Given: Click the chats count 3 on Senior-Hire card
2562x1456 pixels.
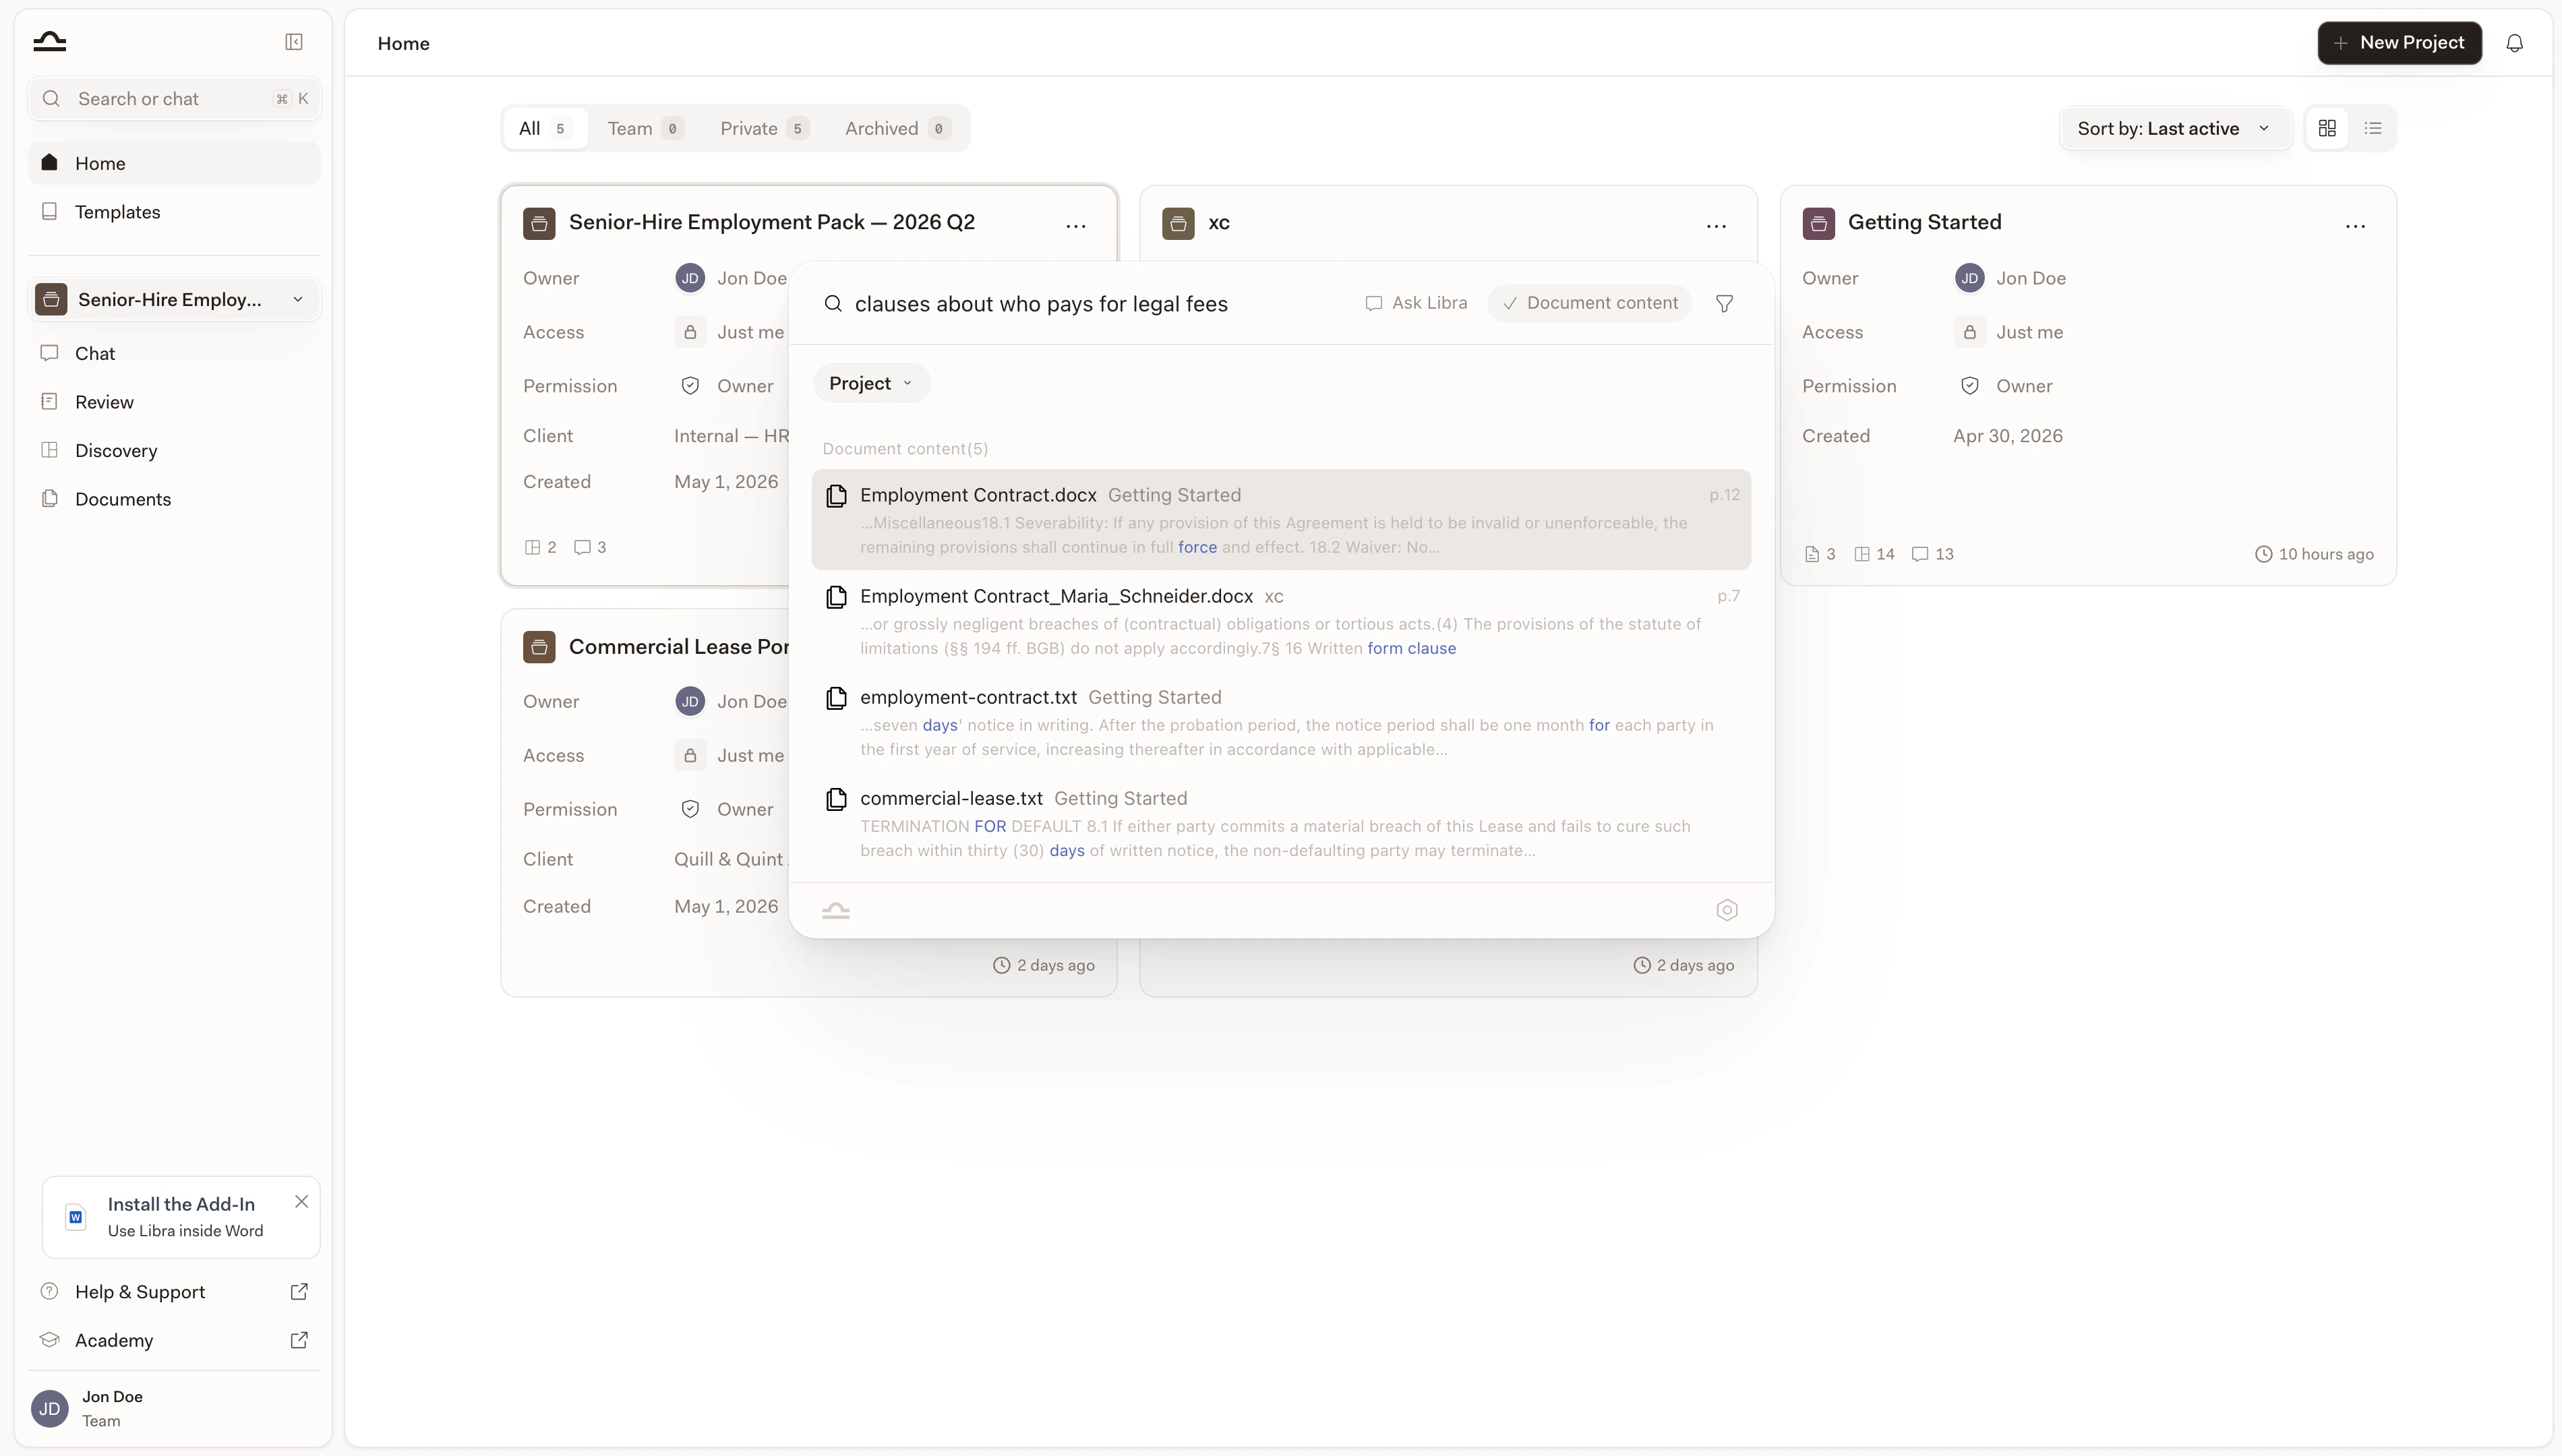Looking at the screenshot, I should click(590, 547).
